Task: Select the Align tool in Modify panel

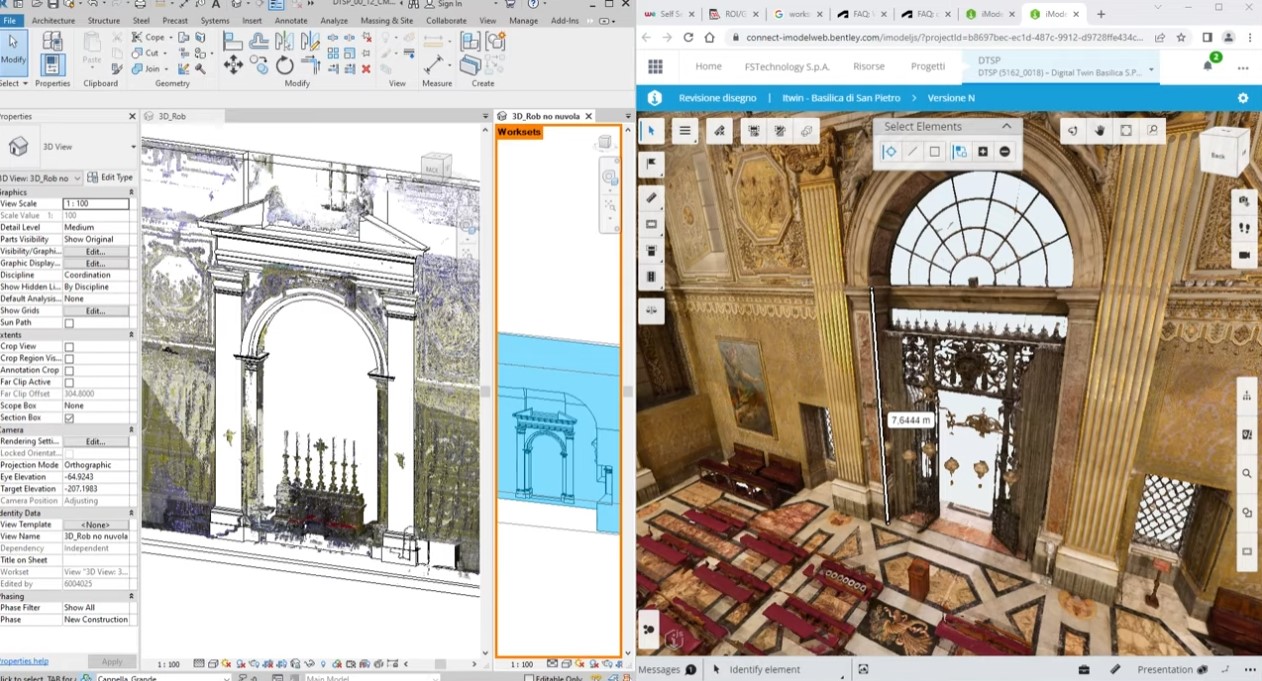Action: coord(233,41)
